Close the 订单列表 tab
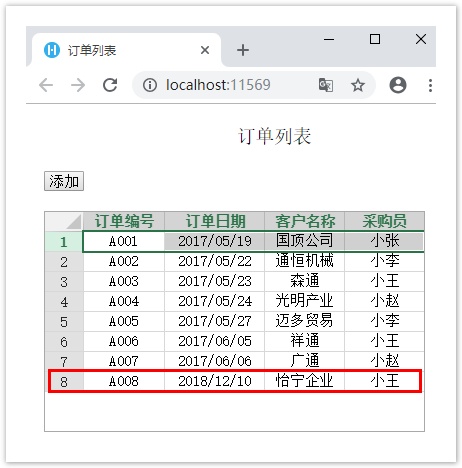 click(x=205, y=50)
